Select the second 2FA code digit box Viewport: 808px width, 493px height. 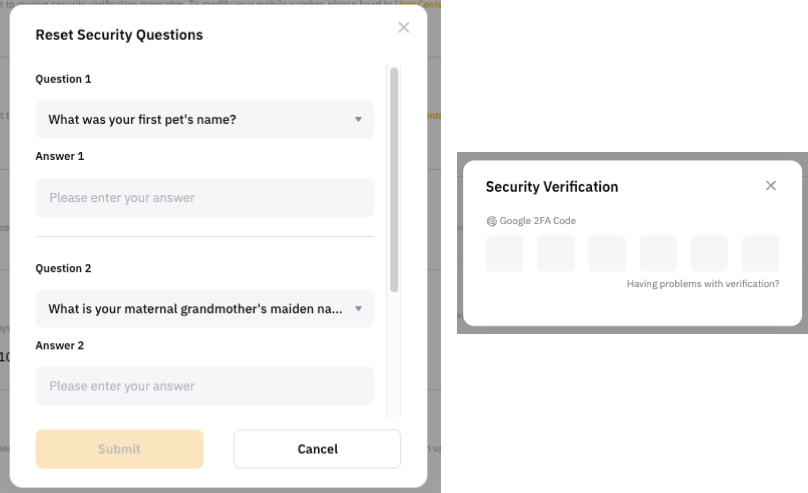point(556,253)
